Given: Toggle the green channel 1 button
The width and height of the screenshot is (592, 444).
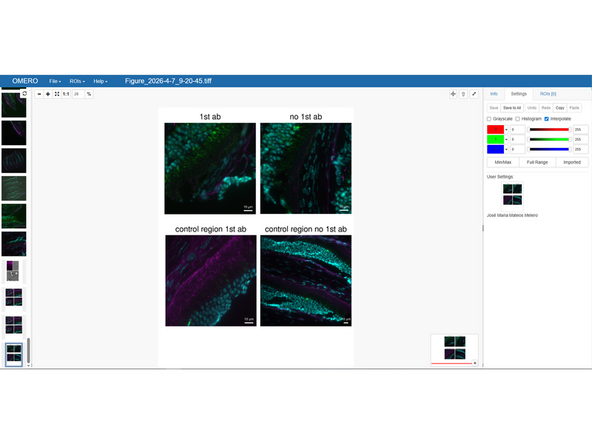Looking at the screenshot, I should point(495,139).
